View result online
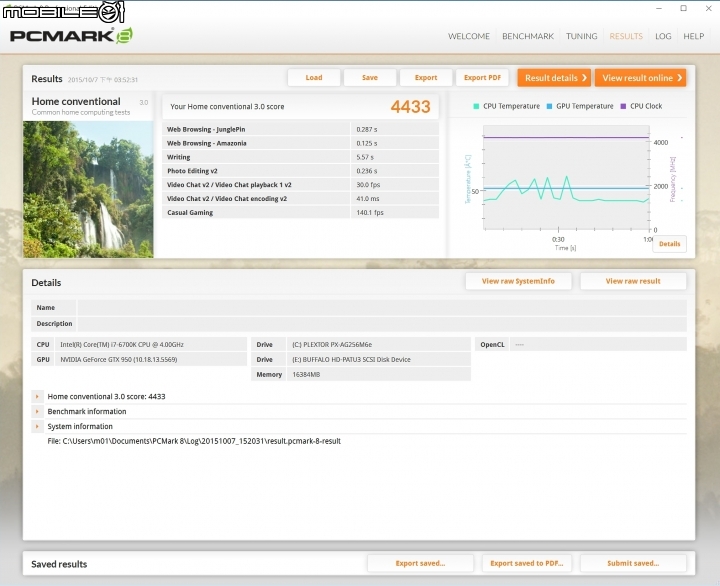The width and height of the screenshot is (720, 586). click(x=641, y=78)
